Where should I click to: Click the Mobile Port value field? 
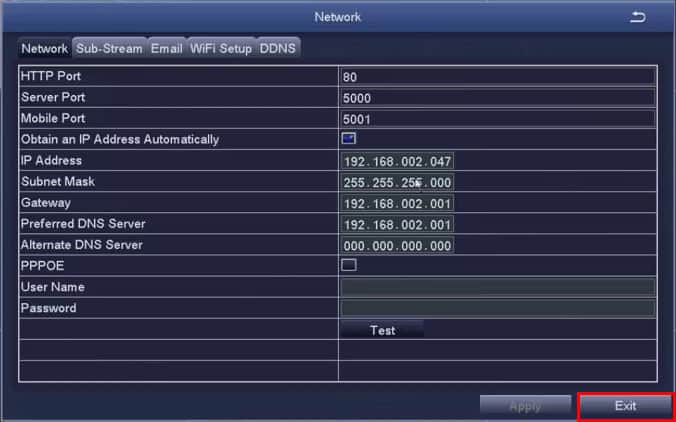click(497, 118)
